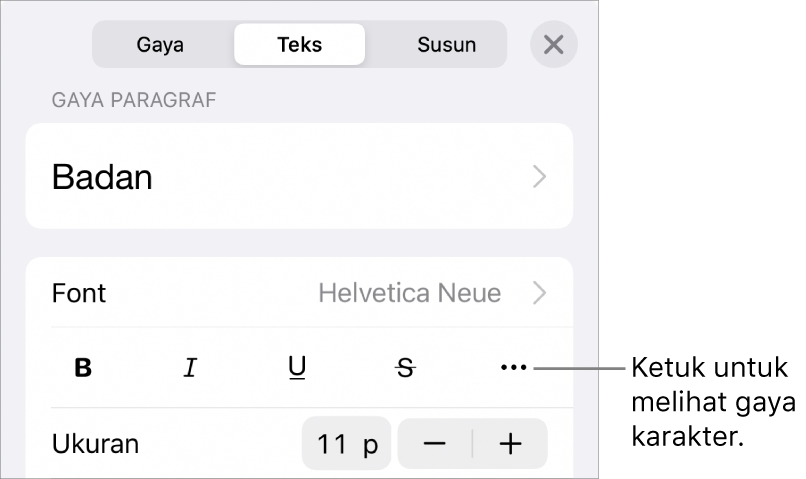Open more character style options (three dots)
The height and width of the screenshot is (479, 806).
[514, 367]
